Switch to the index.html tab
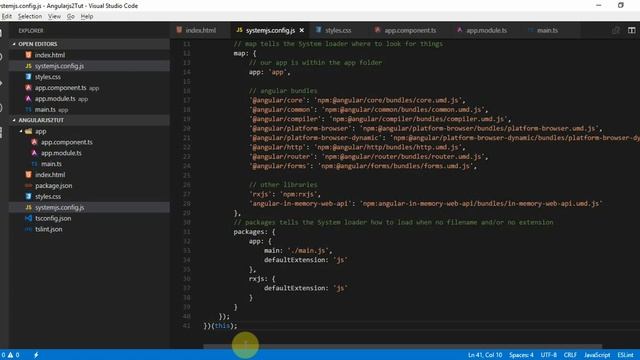This screenshot has width=640, height=360. 200,31
